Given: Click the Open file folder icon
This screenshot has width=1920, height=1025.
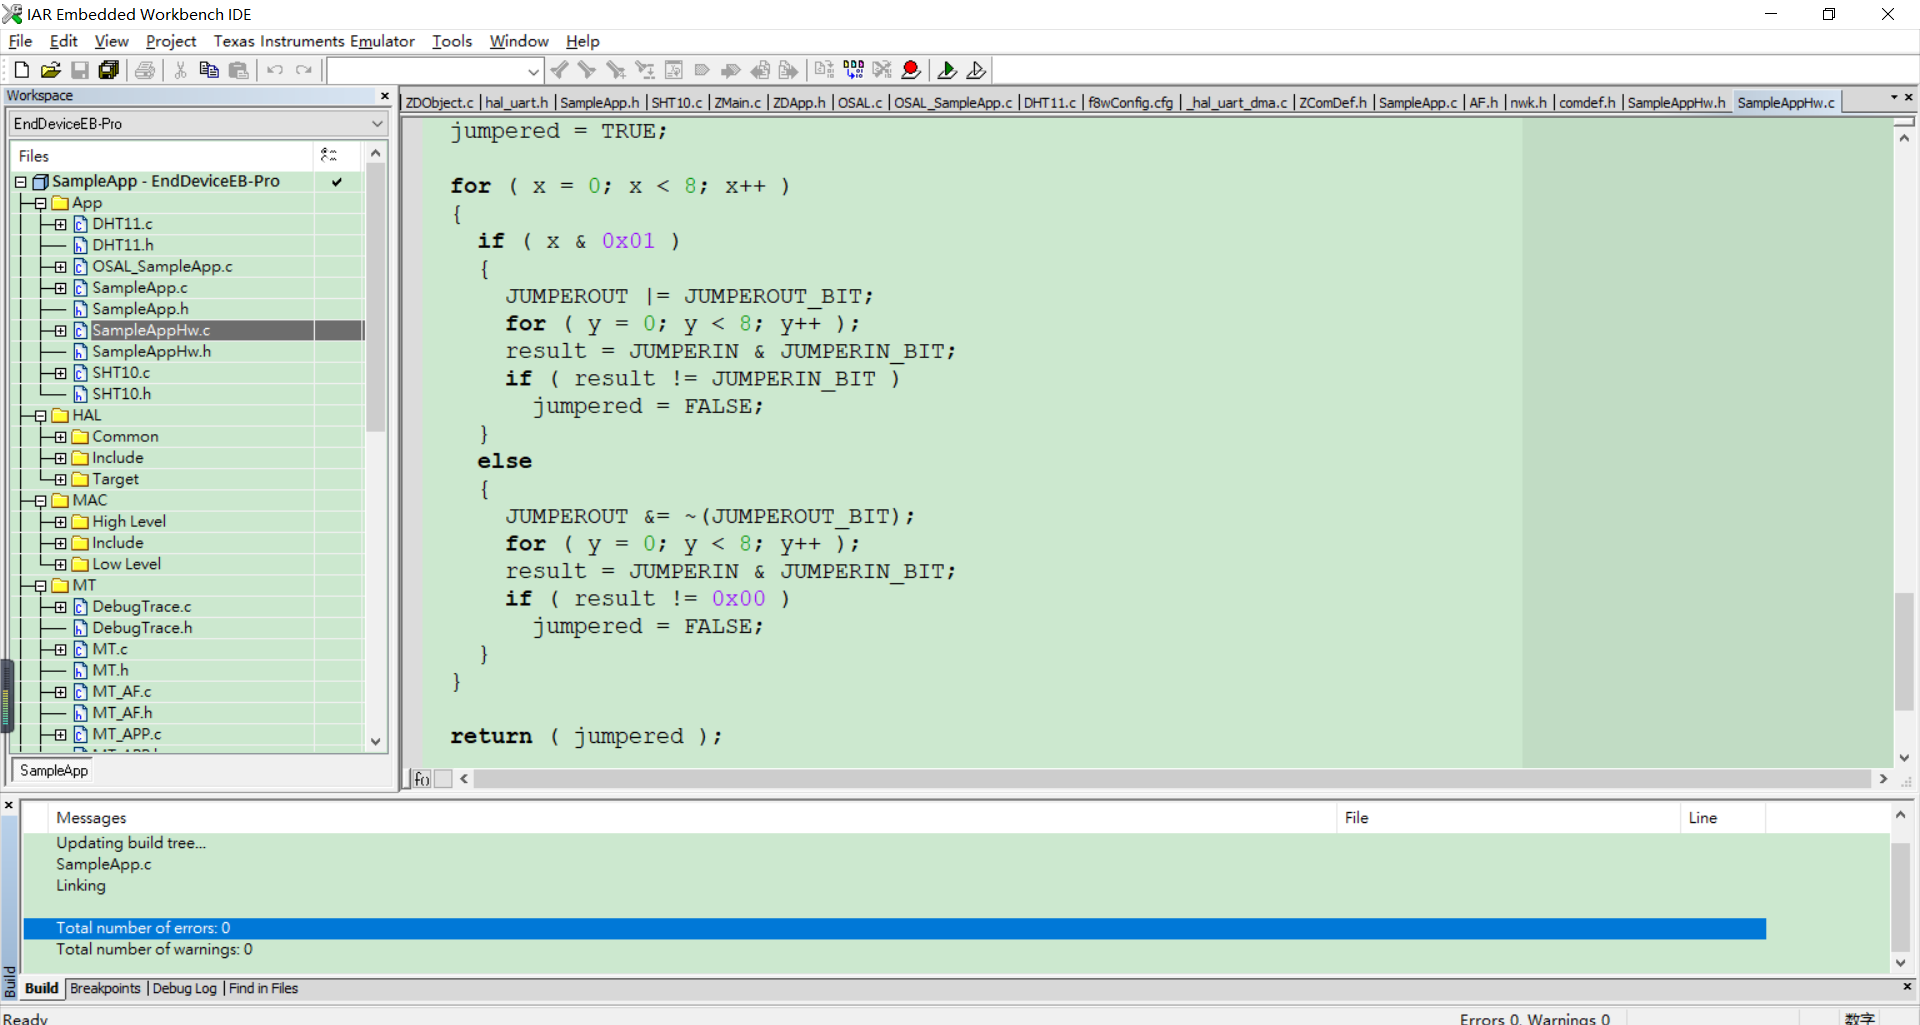Looking at the screenshot, I should pos(51,70).
